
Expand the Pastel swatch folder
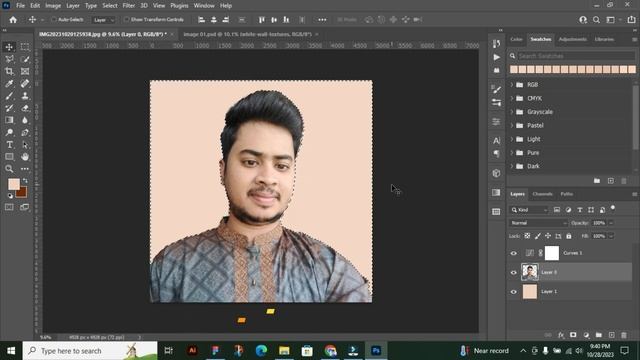(512, 126)
